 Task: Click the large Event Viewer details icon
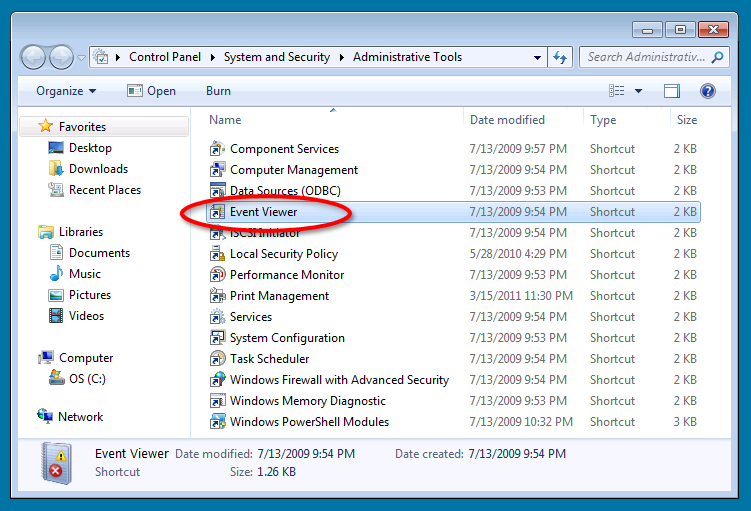(57, 463)
